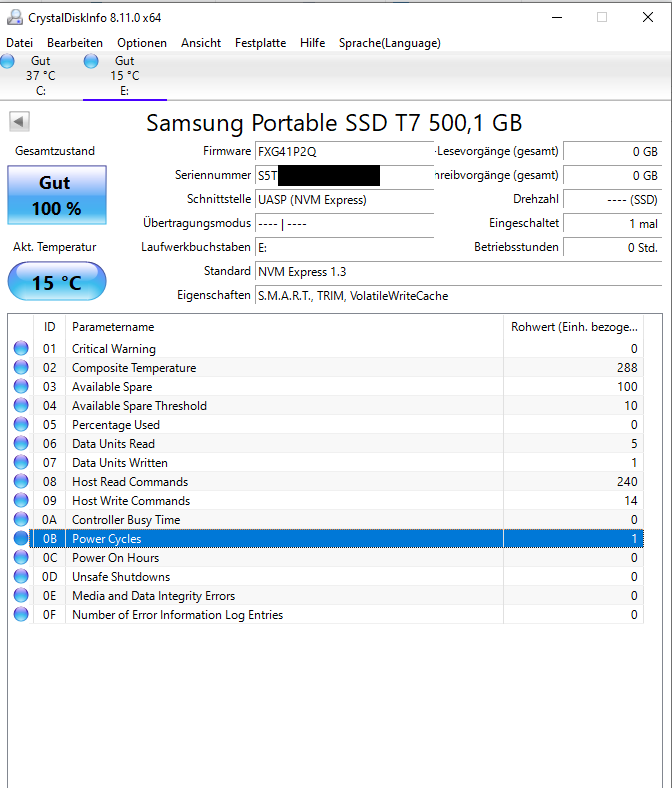Select the Composite Temperature row text
Viewport: 672px width, 788px height.
click(134, 368)
